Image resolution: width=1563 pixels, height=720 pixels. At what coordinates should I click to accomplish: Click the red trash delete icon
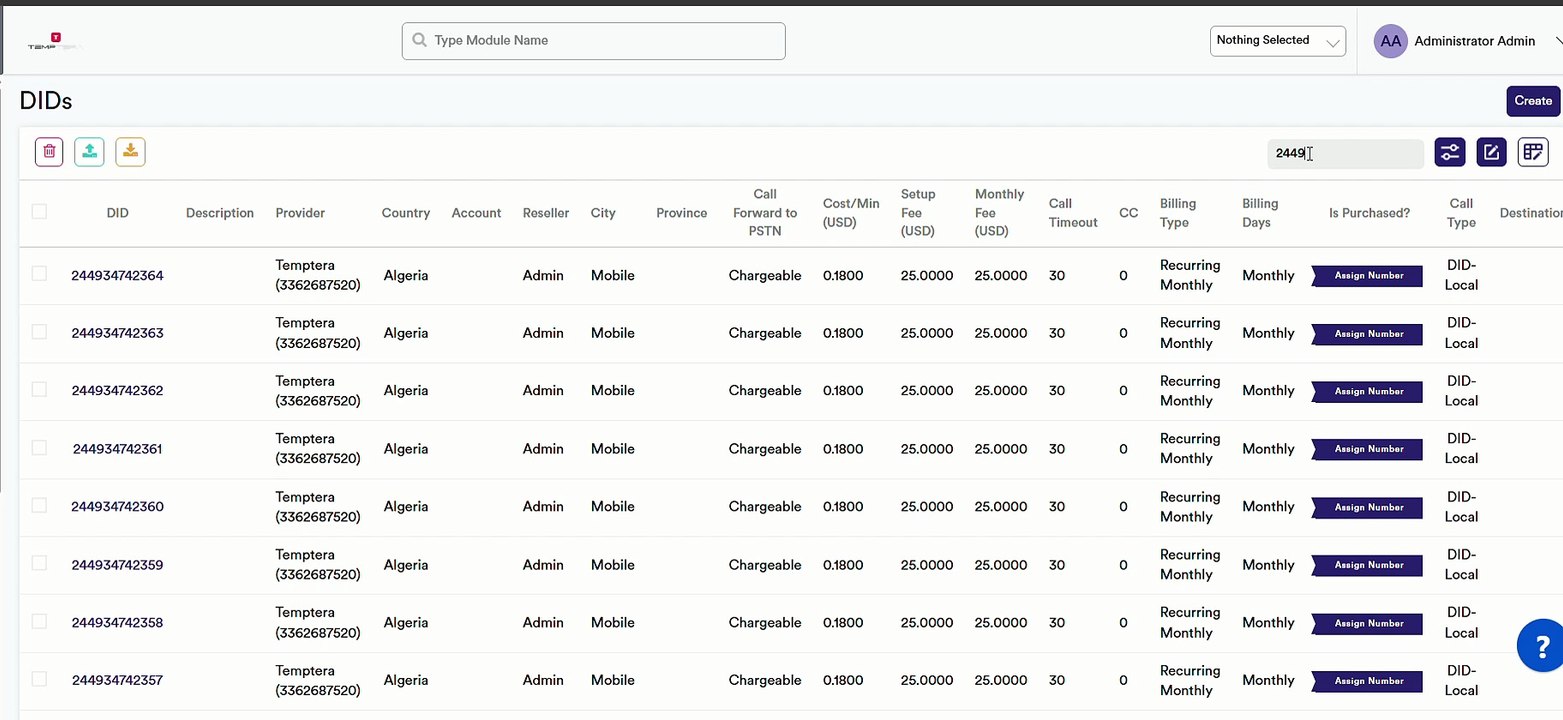[49, 152]
